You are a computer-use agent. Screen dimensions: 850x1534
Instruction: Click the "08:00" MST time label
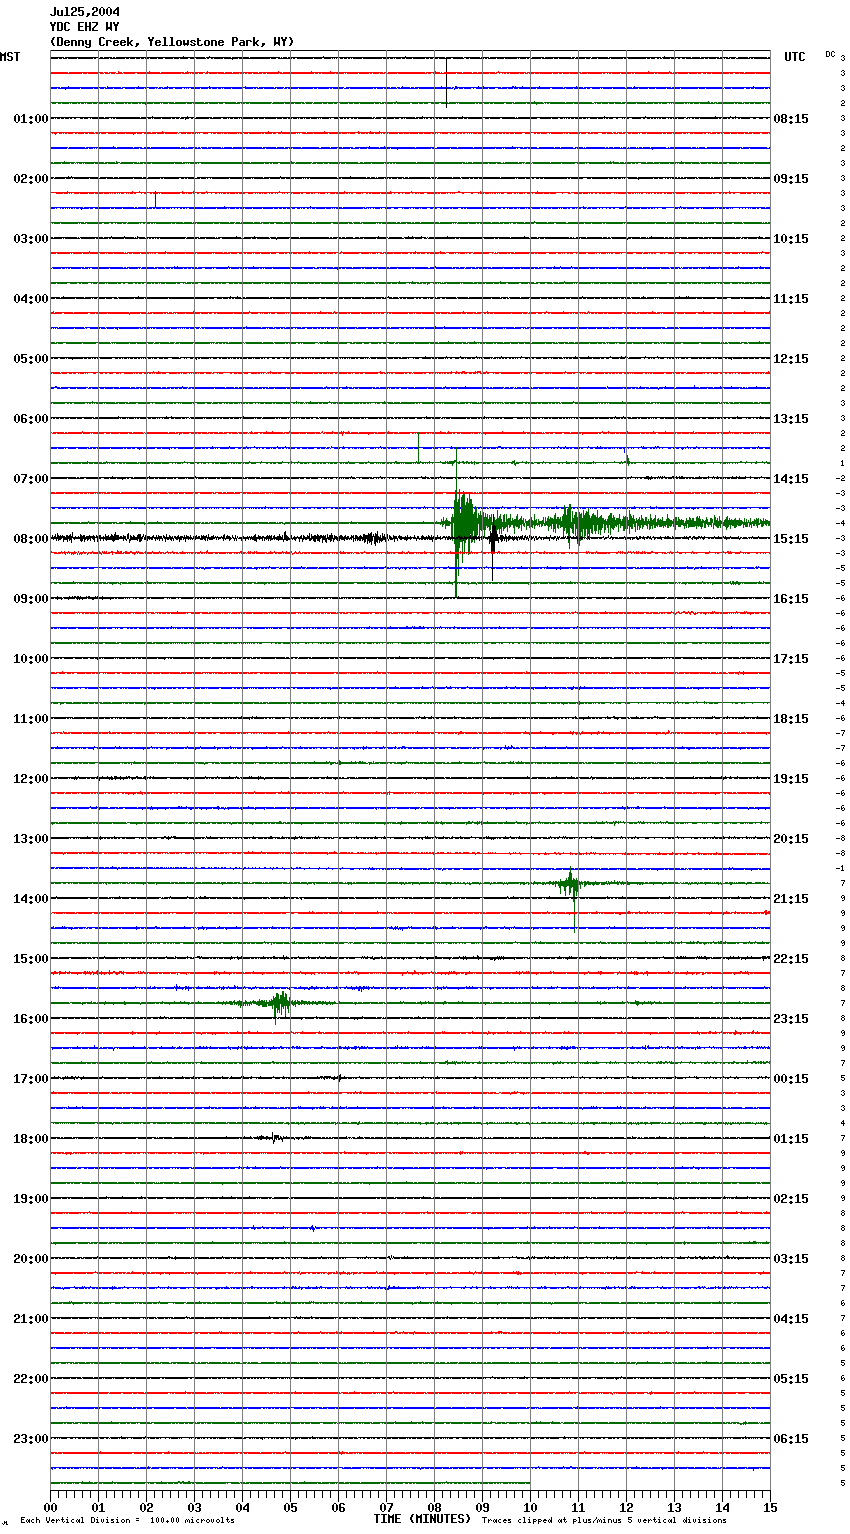[31, 539]
